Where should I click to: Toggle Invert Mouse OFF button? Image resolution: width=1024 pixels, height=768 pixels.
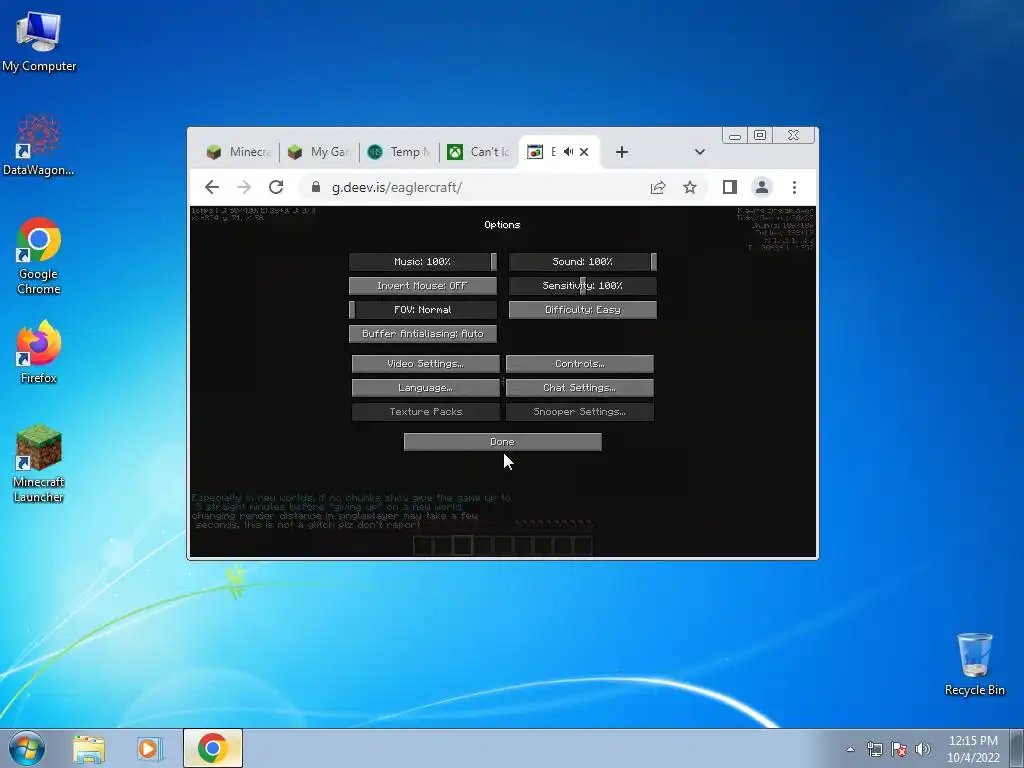click(423, 285)
